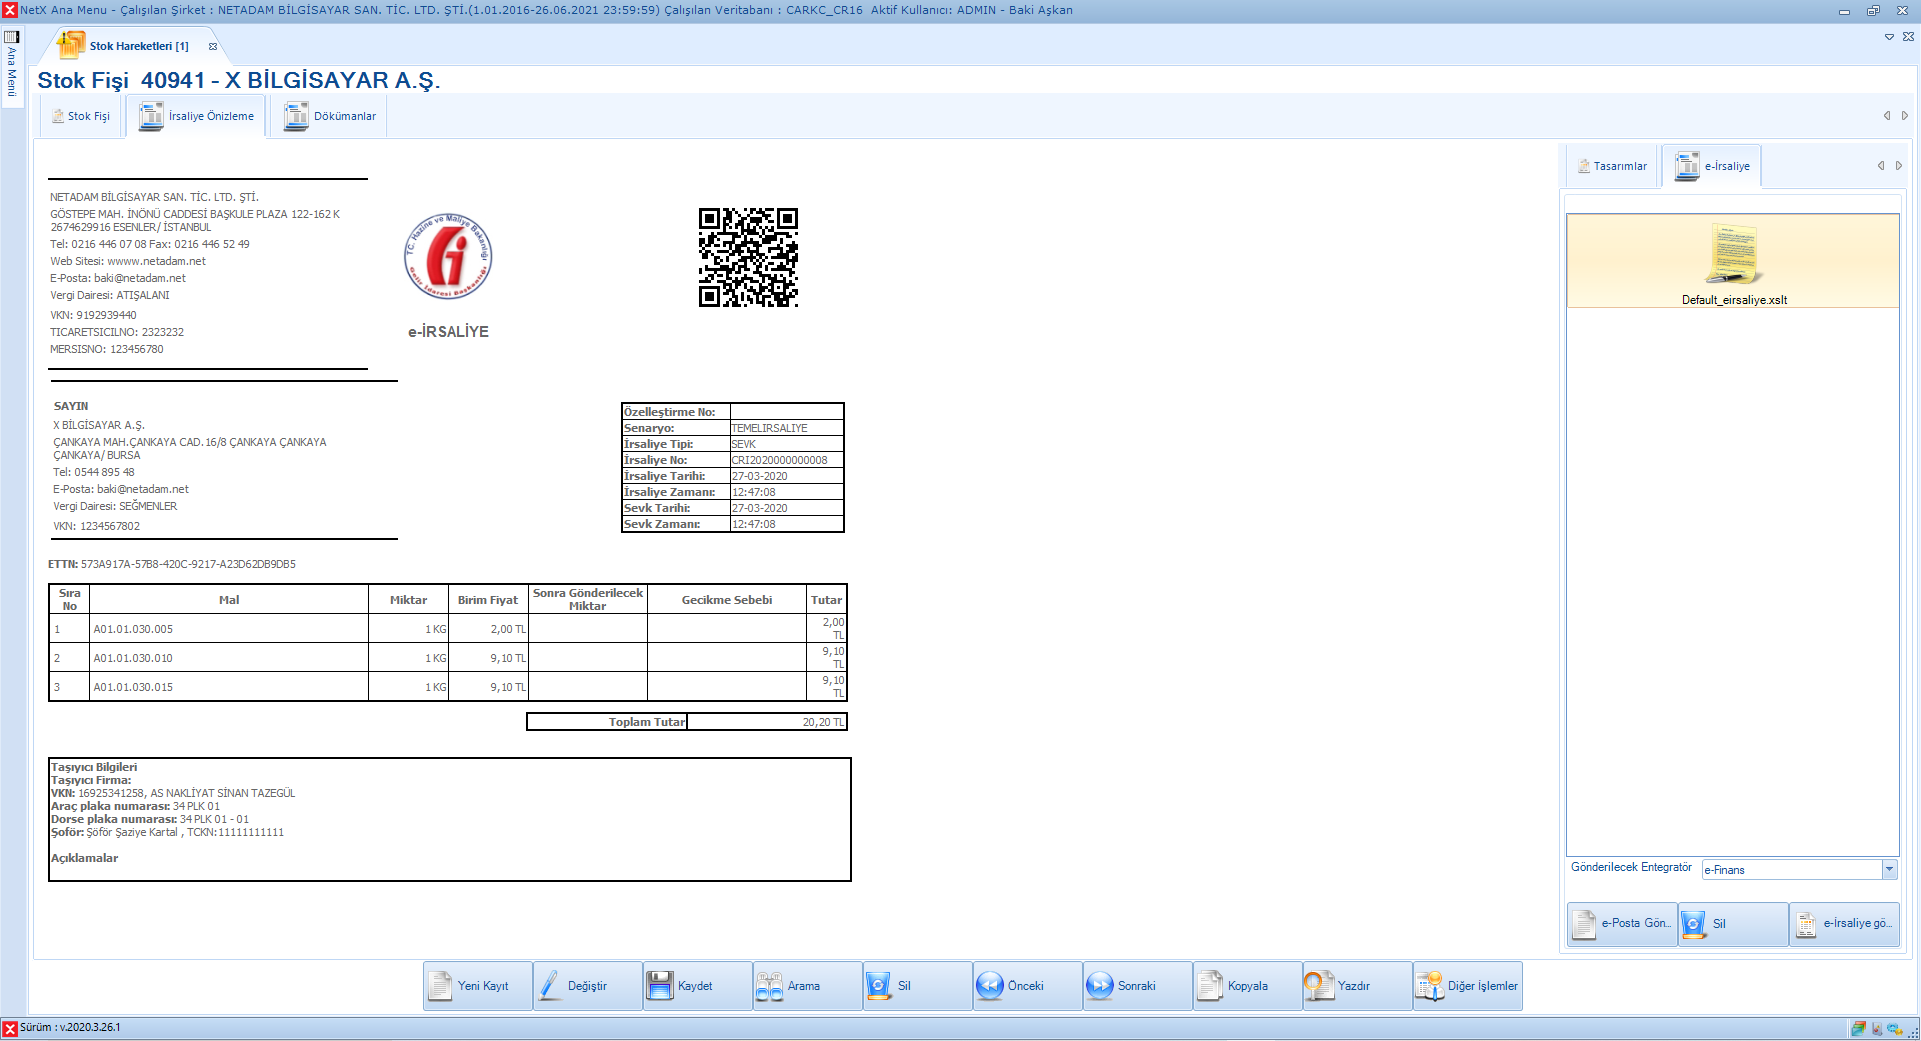Open Gönderilecek Entegratör dropdown arrow
This screenshot has height=1041, width=1921.
pos(1889,870)
